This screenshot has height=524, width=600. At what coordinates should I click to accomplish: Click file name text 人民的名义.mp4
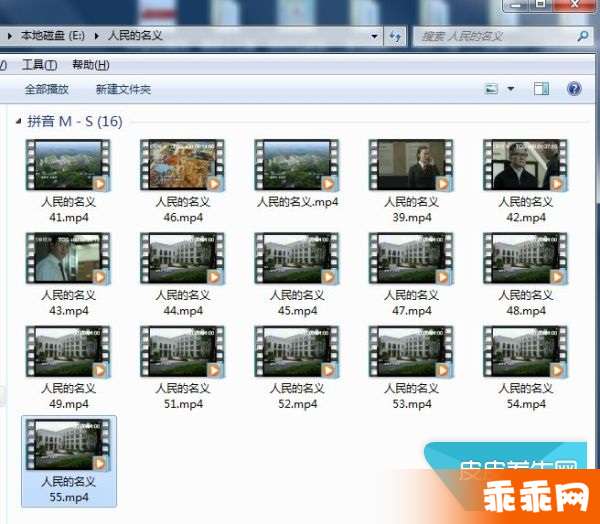[x=297, y=202]
